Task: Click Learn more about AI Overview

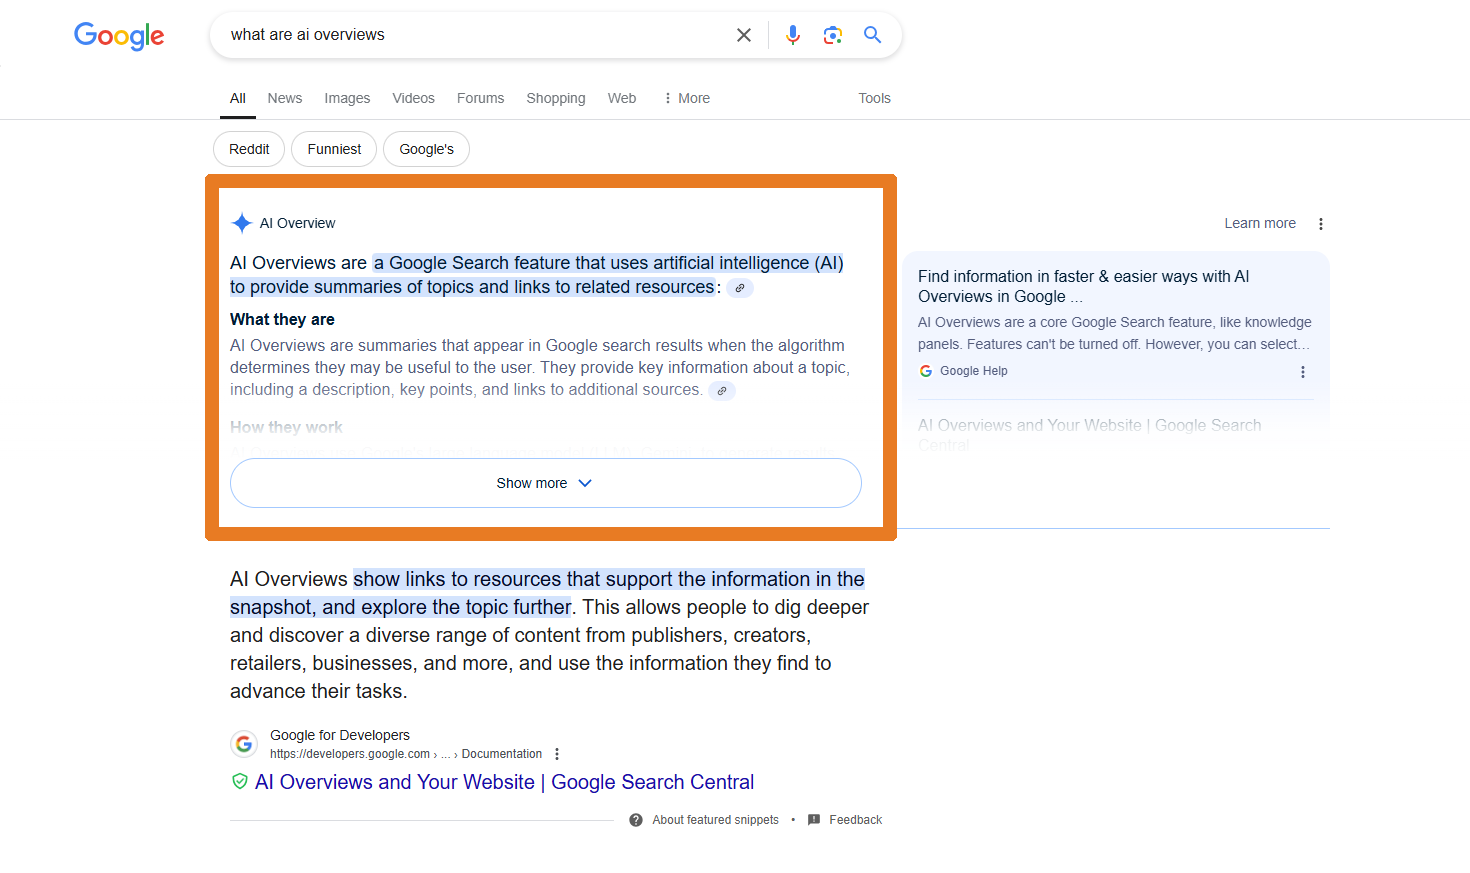Action: pos(1260,224)
